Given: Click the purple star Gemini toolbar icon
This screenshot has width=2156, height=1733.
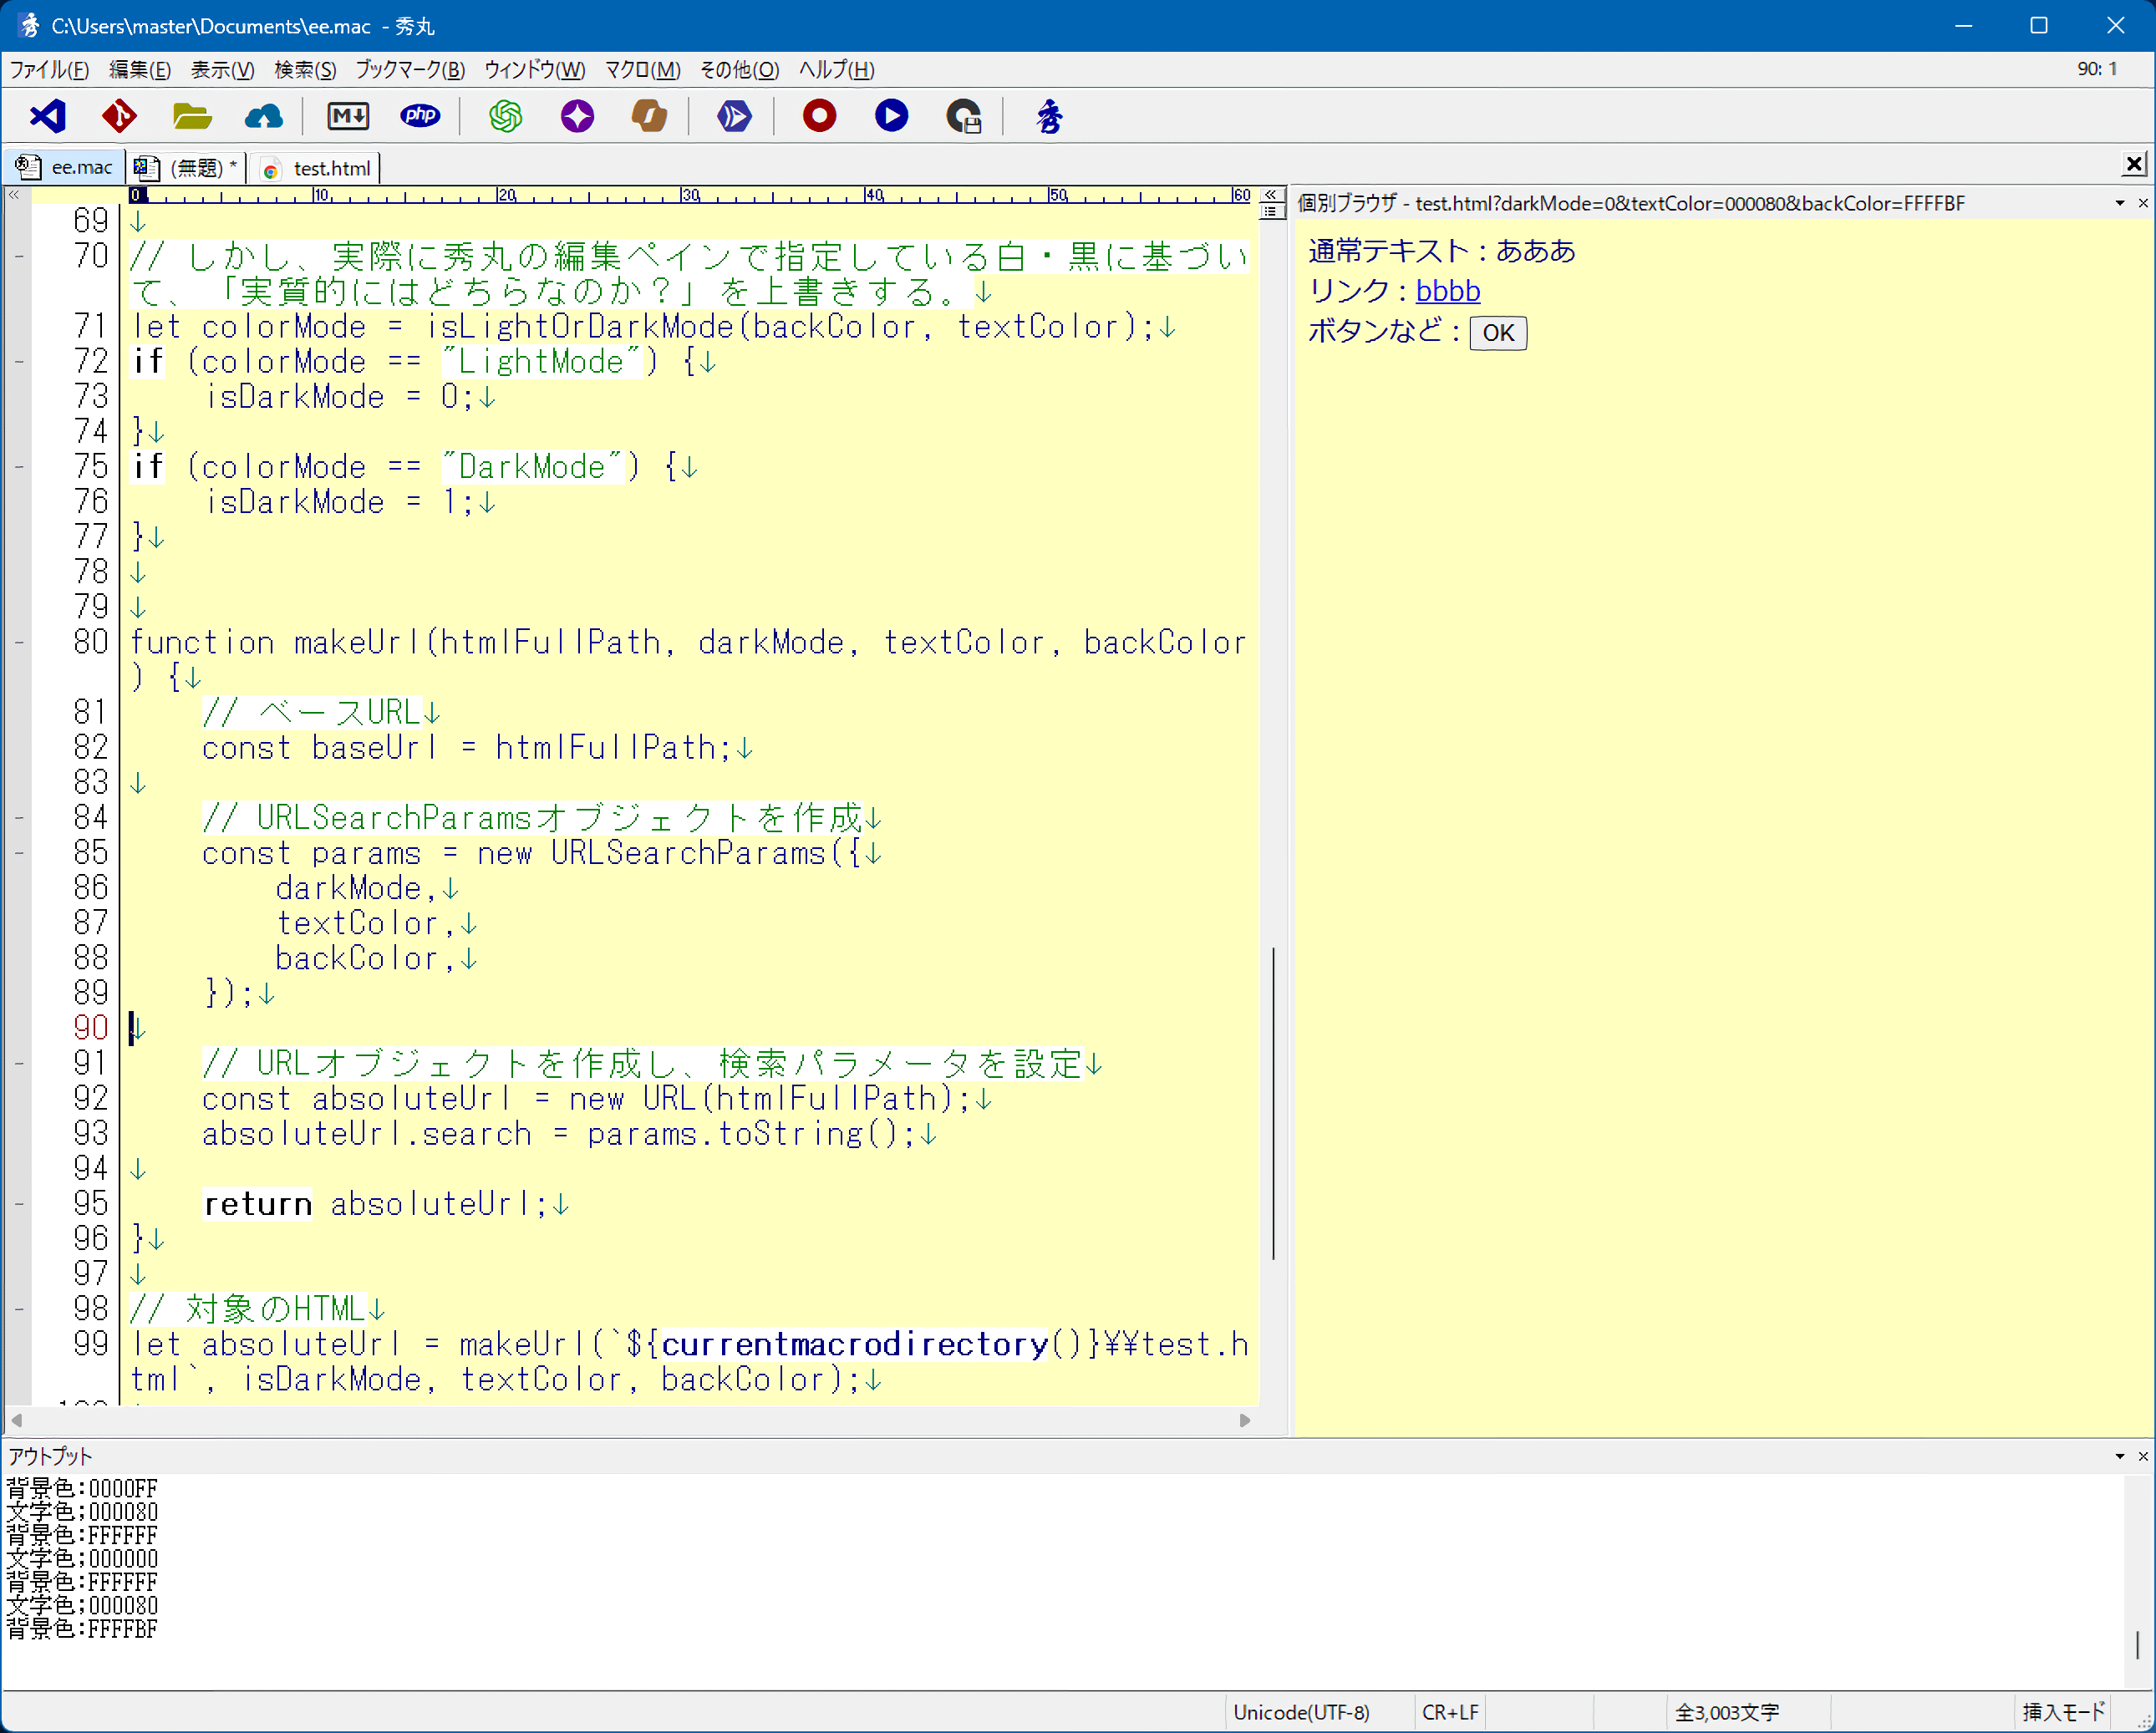Looking at the screenshot, I should click(x=577, y=116).
